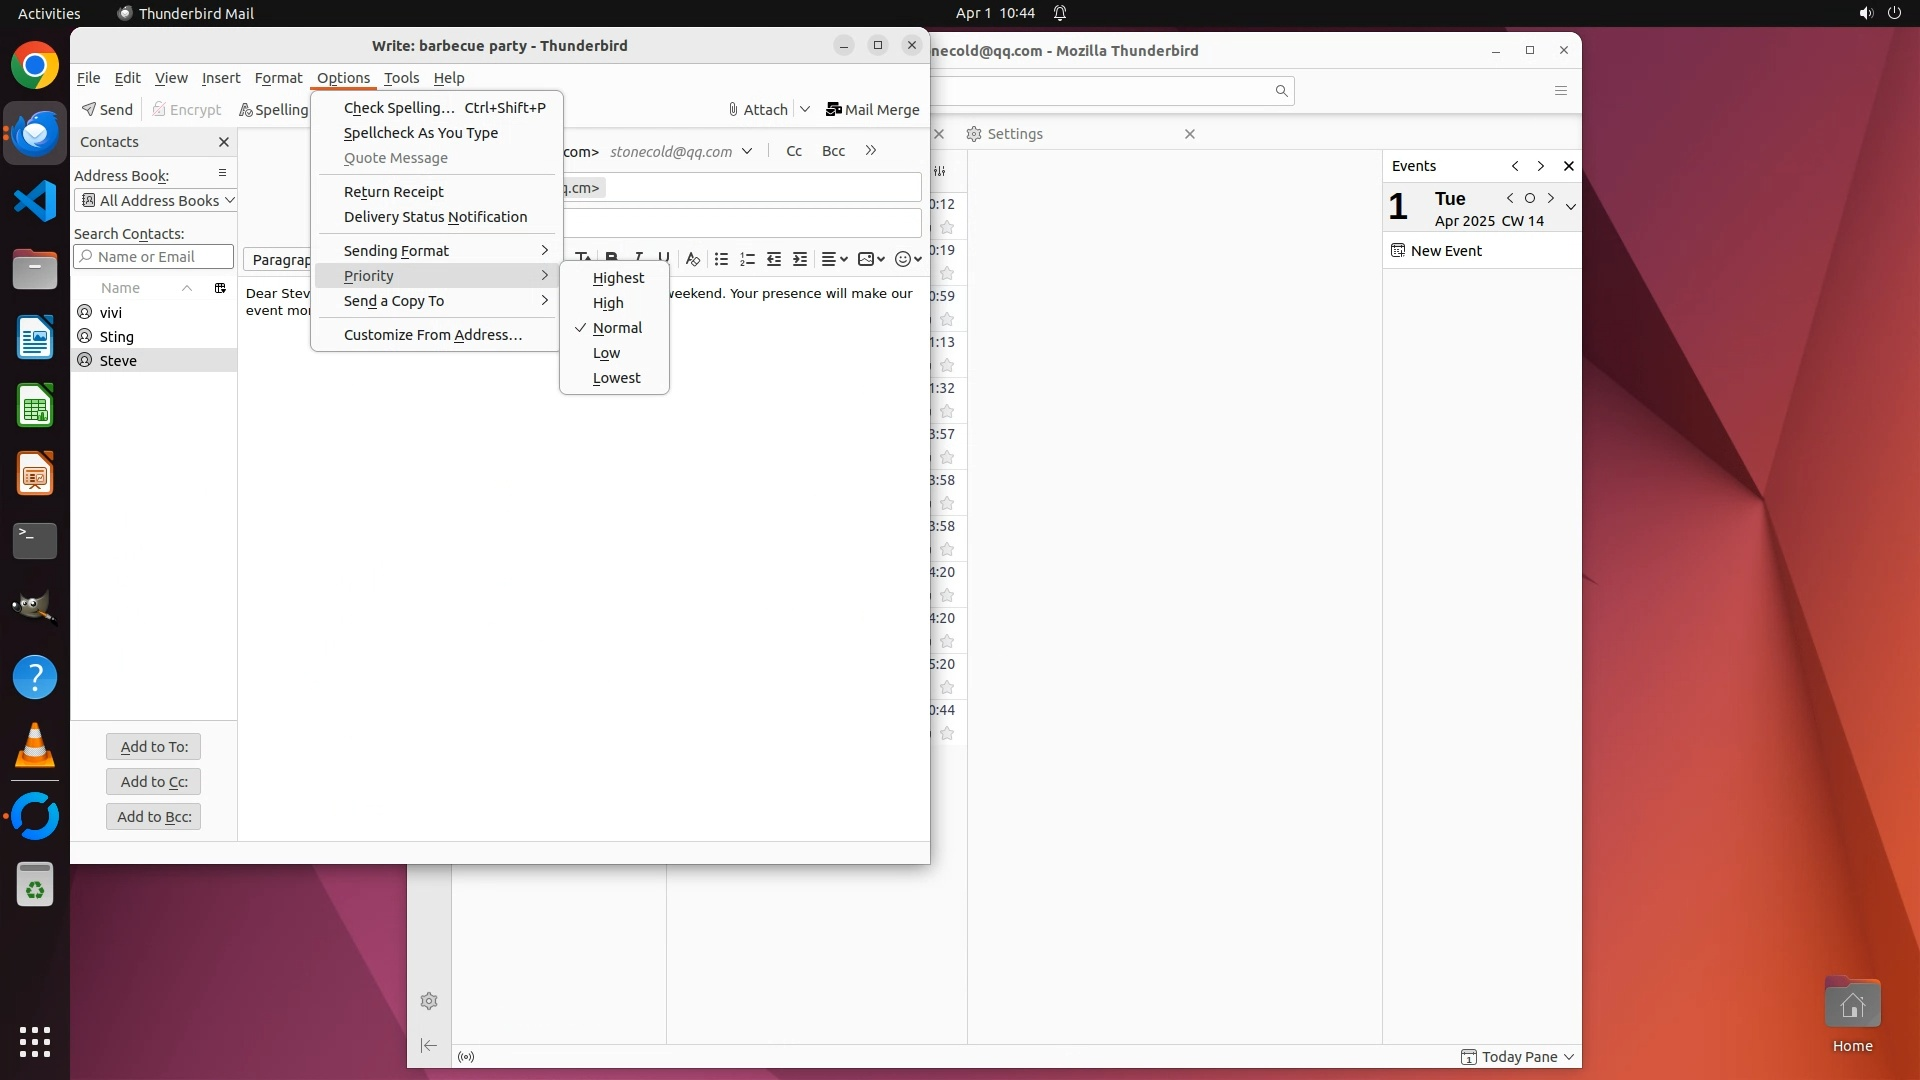Image resolution: width=1920 pixels, height=1080 pixels.
Task: Select Low priority option
Action: [x=606, y=353]
